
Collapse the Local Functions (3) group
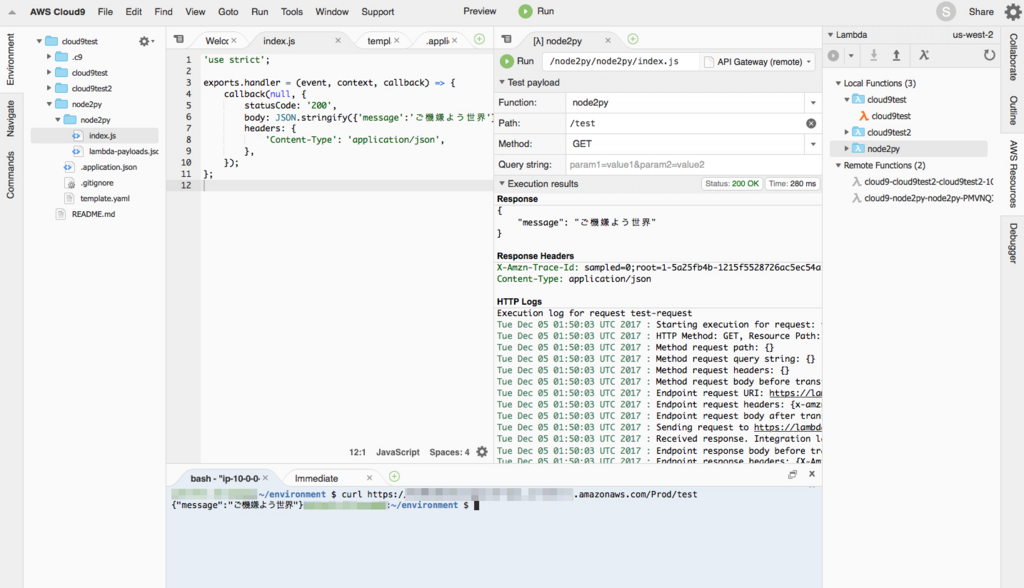click(839, 84)
